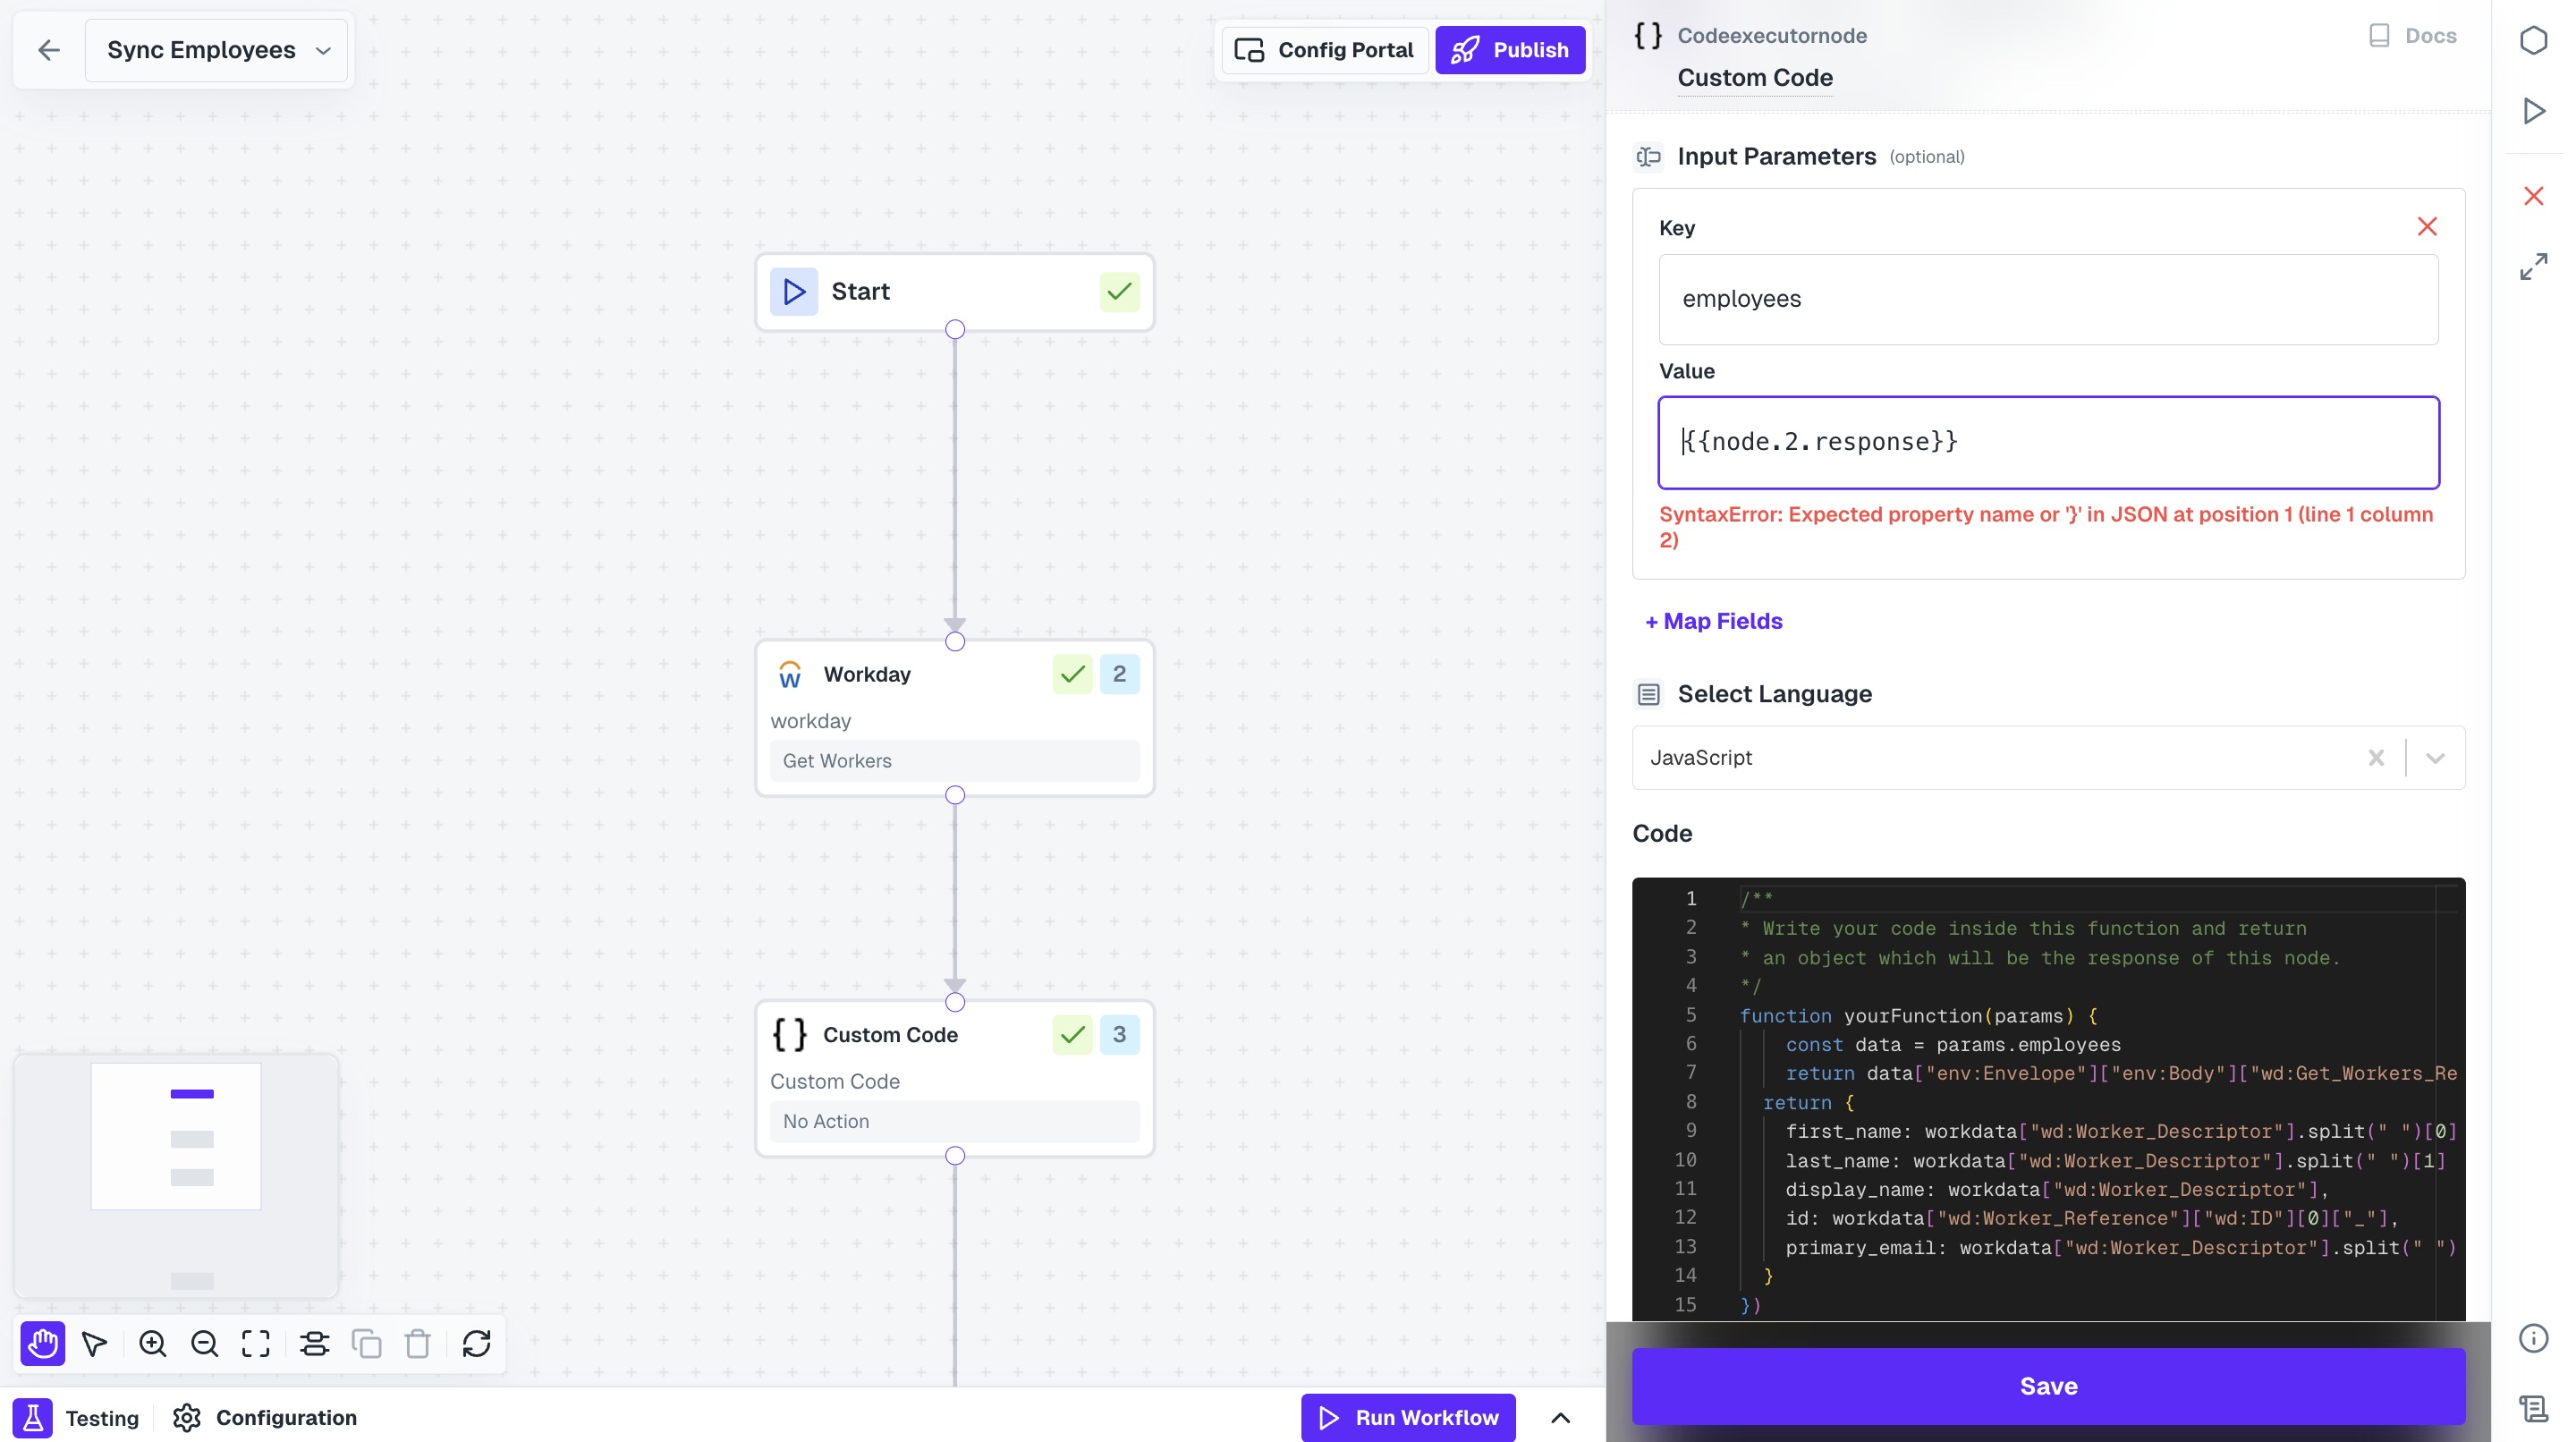Expand the node panel to fullscreen
2576x1442 pixels.
(x=2534, y=266)
